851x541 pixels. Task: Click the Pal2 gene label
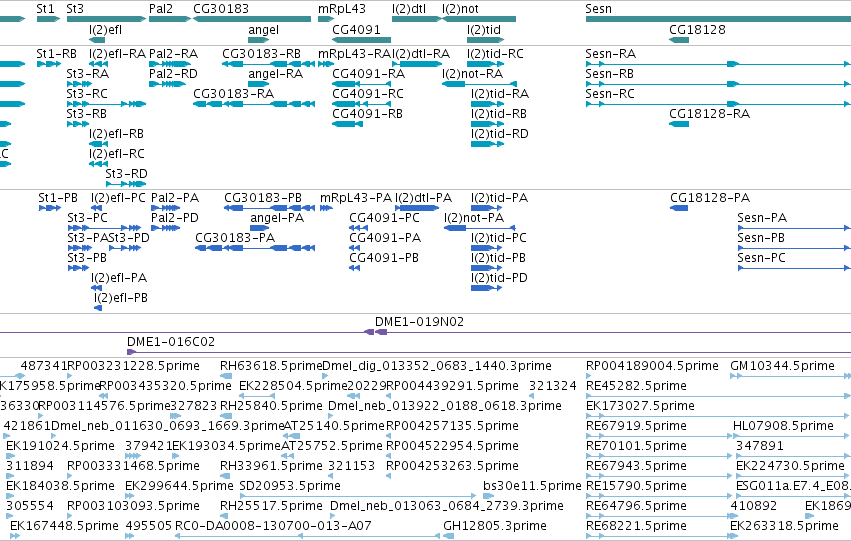161,9
